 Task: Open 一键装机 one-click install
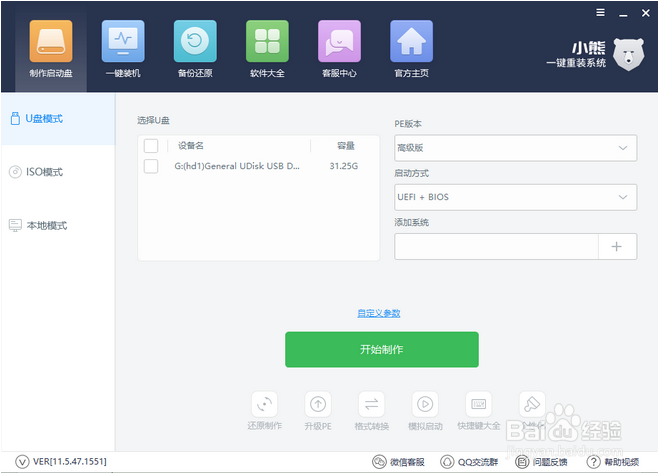123,49
